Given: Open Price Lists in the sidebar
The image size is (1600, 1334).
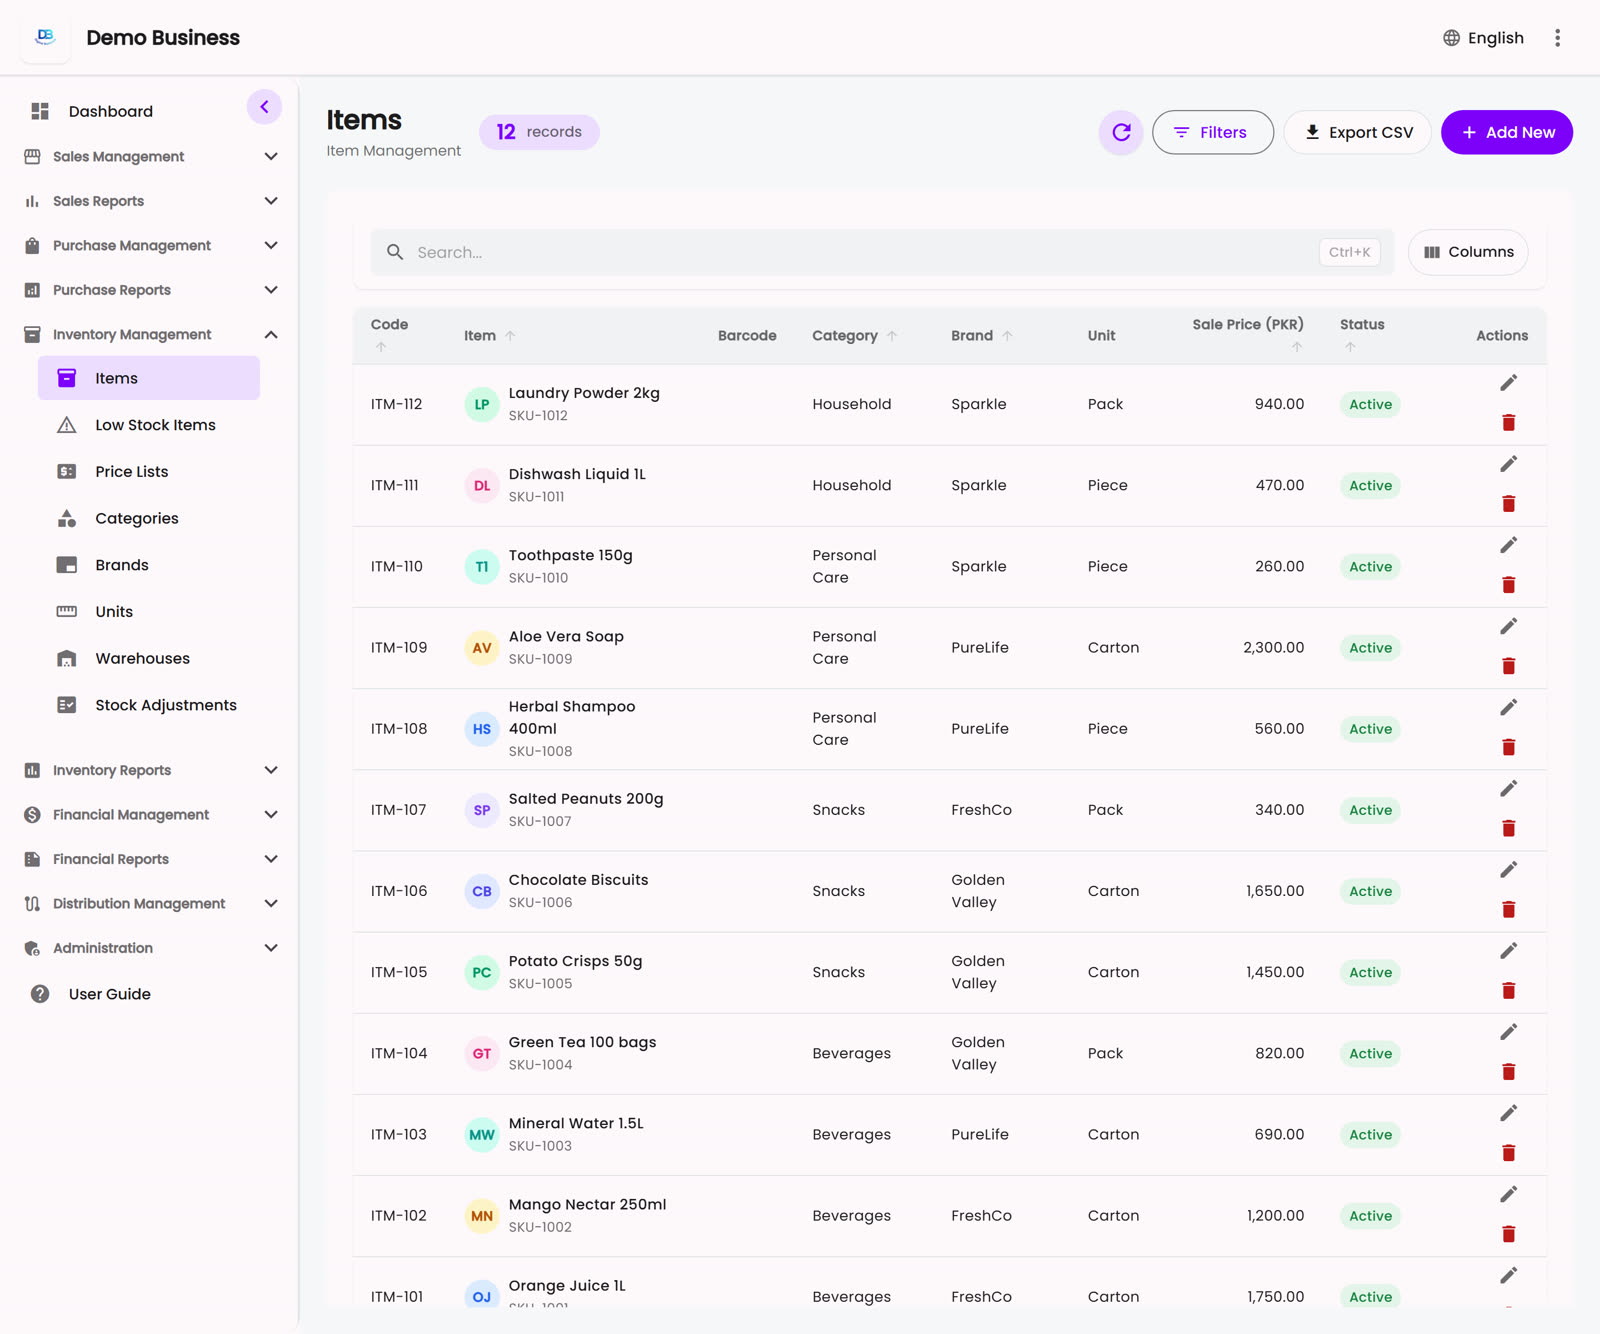Looking at the screenshot, I should tap(149, 472).
